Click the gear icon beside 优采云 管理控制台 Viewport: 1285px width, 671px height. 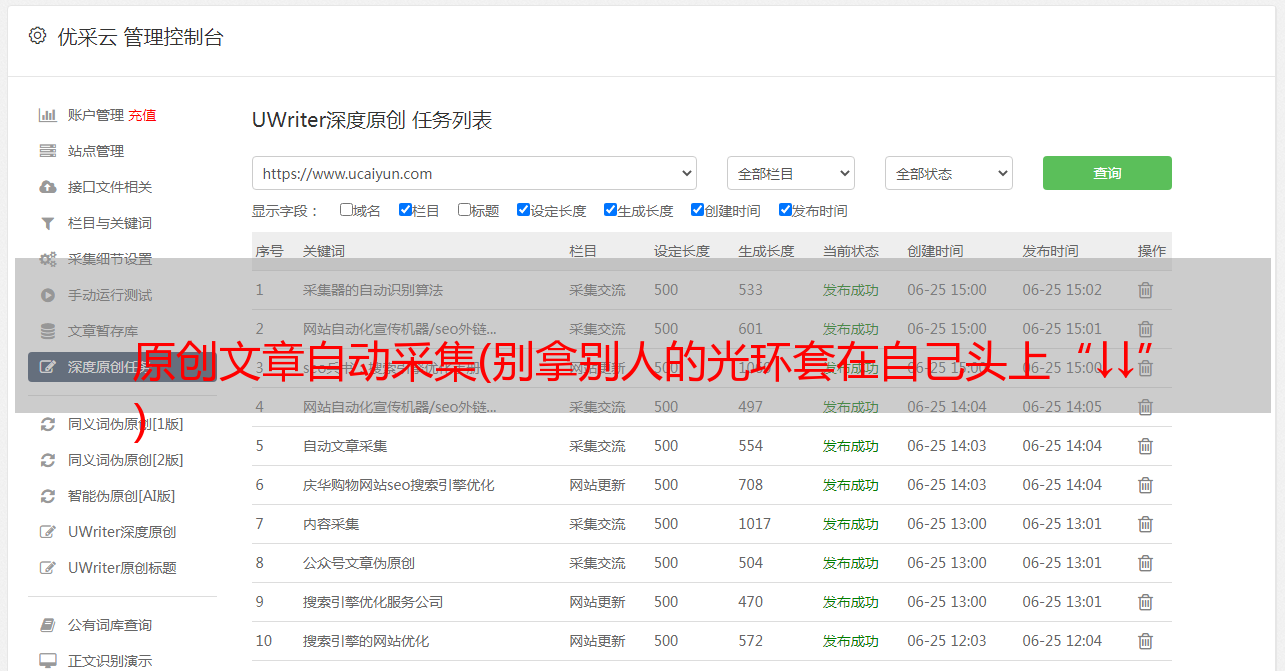click(x=37, y=36)
